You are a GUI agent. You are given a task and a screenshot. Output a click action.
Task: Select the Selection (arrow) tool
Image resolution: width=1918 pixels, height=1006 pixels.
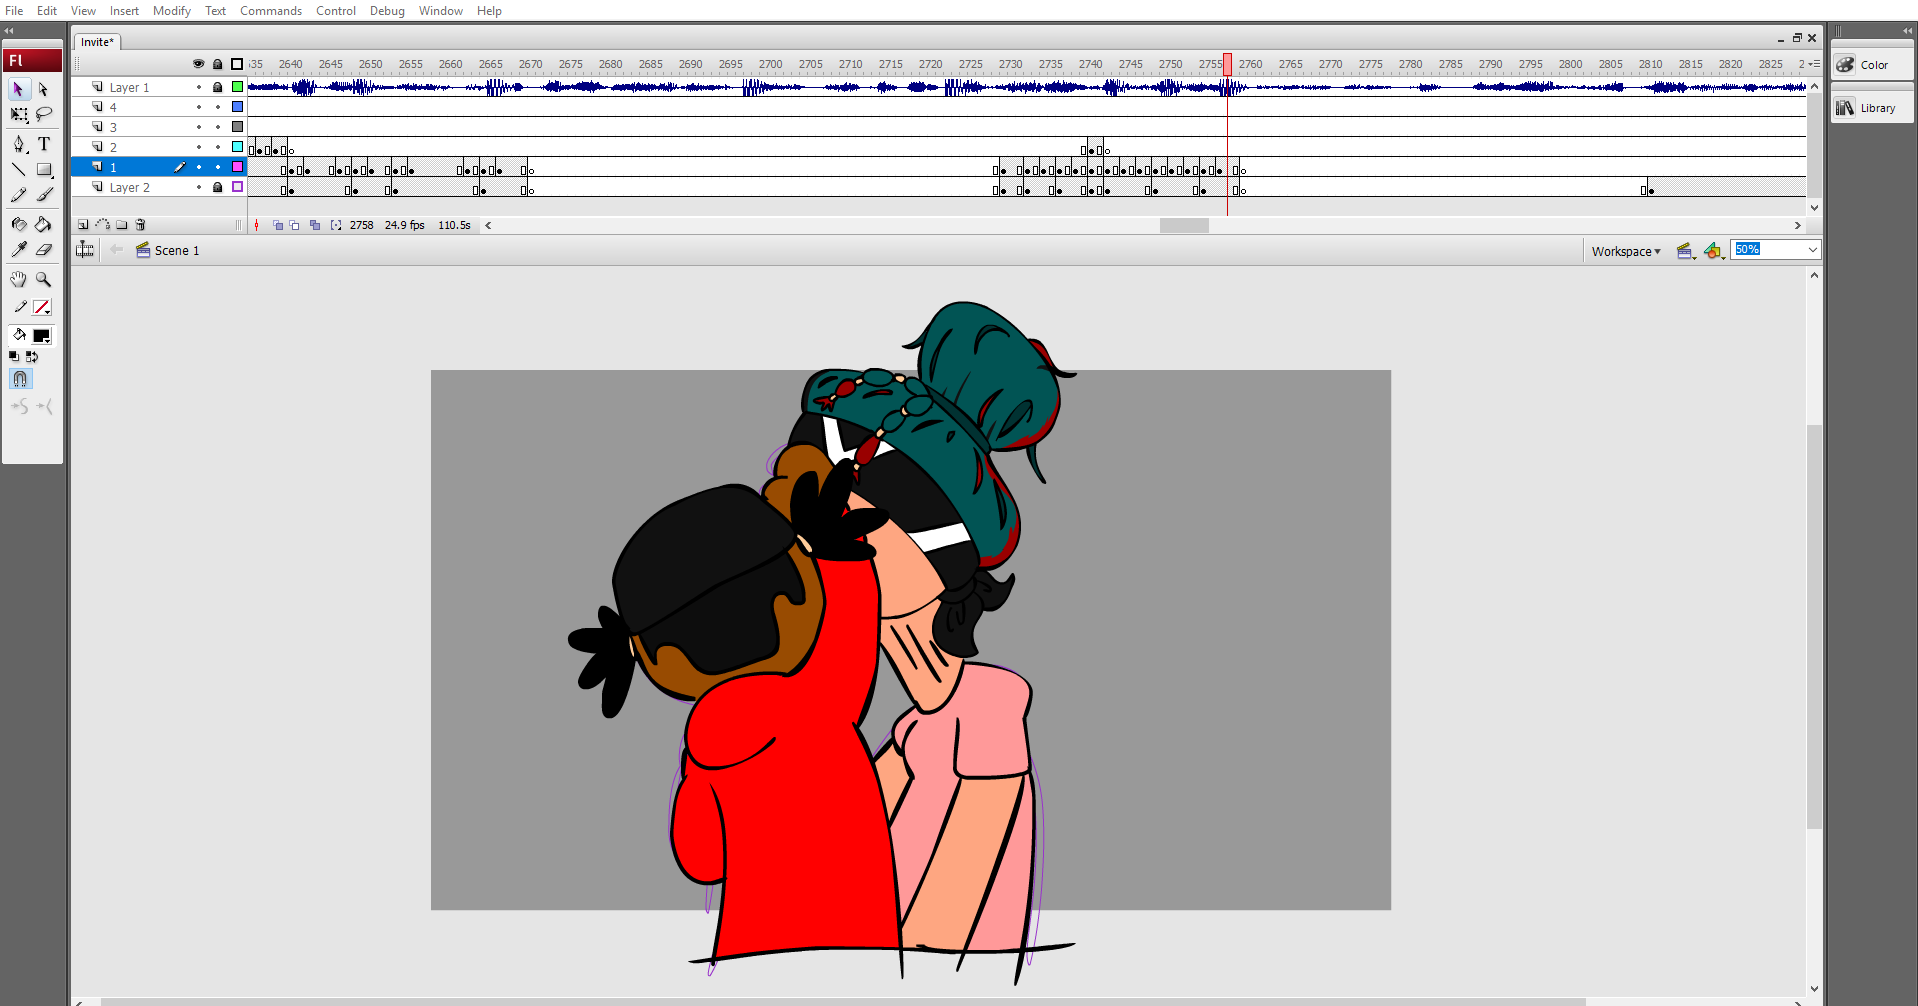click(19, 89)
